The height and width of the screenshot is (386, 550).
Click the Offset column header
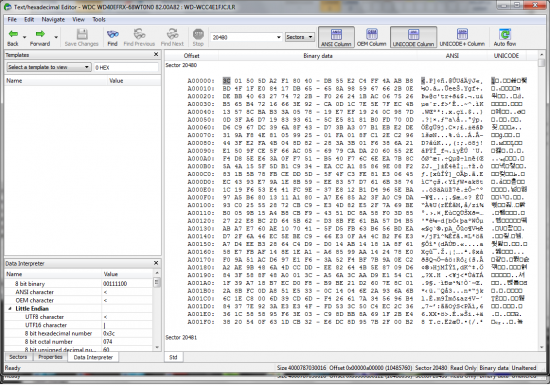pyautogui.click(x=192, y=56)
